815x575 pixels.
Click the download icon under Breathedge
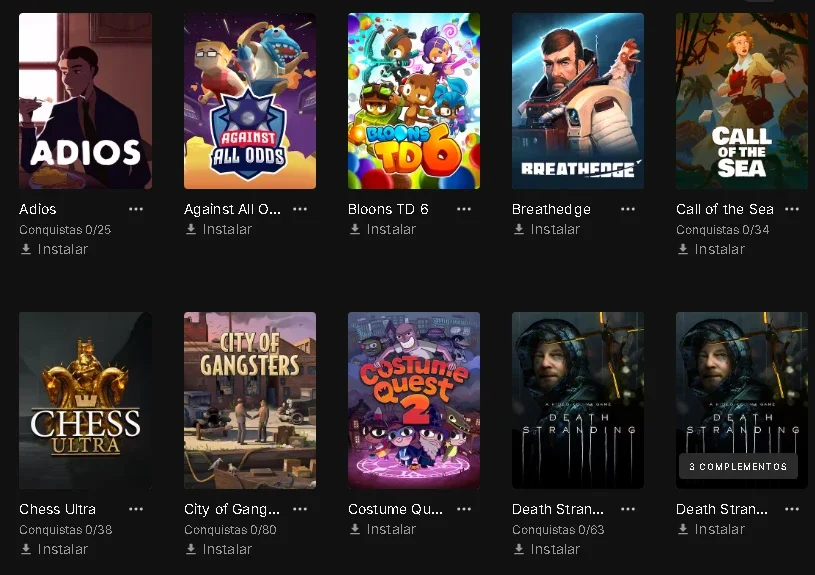[519, 229]
